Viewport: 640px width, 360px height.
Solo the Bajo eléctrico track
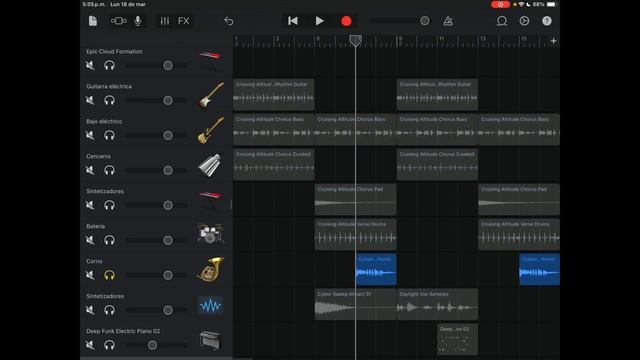(109, 135)
